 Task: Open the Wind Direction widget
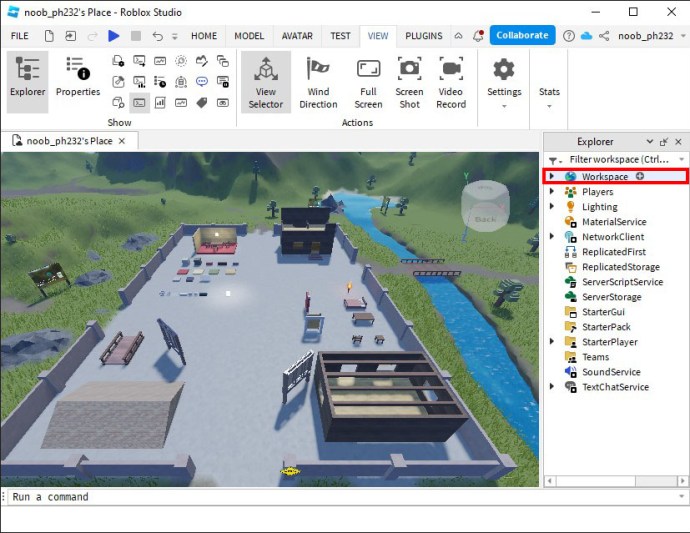(318, 82)
